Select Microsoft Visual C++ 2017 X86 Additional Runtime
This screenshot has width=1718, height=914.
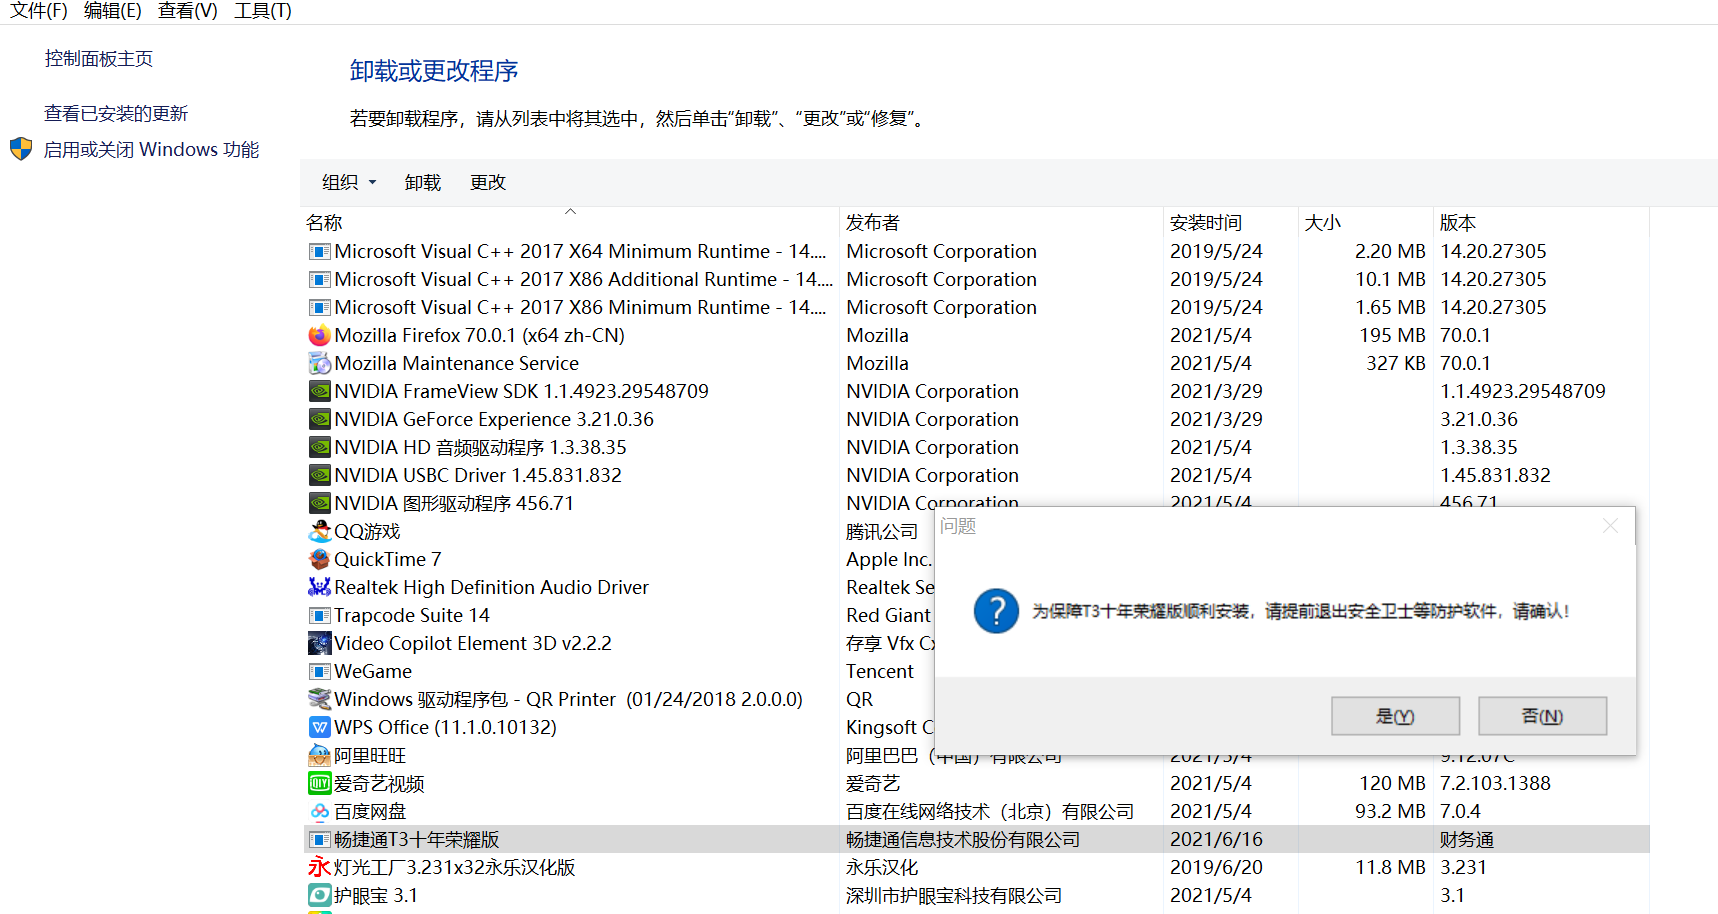click(x=583, y=279)
